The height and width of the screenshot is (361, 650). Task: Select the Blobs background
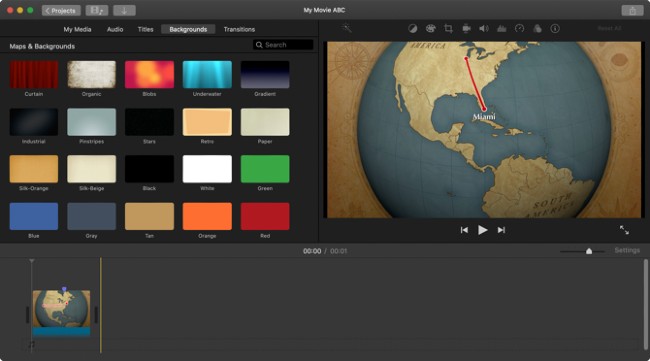[x=149, y=75]
